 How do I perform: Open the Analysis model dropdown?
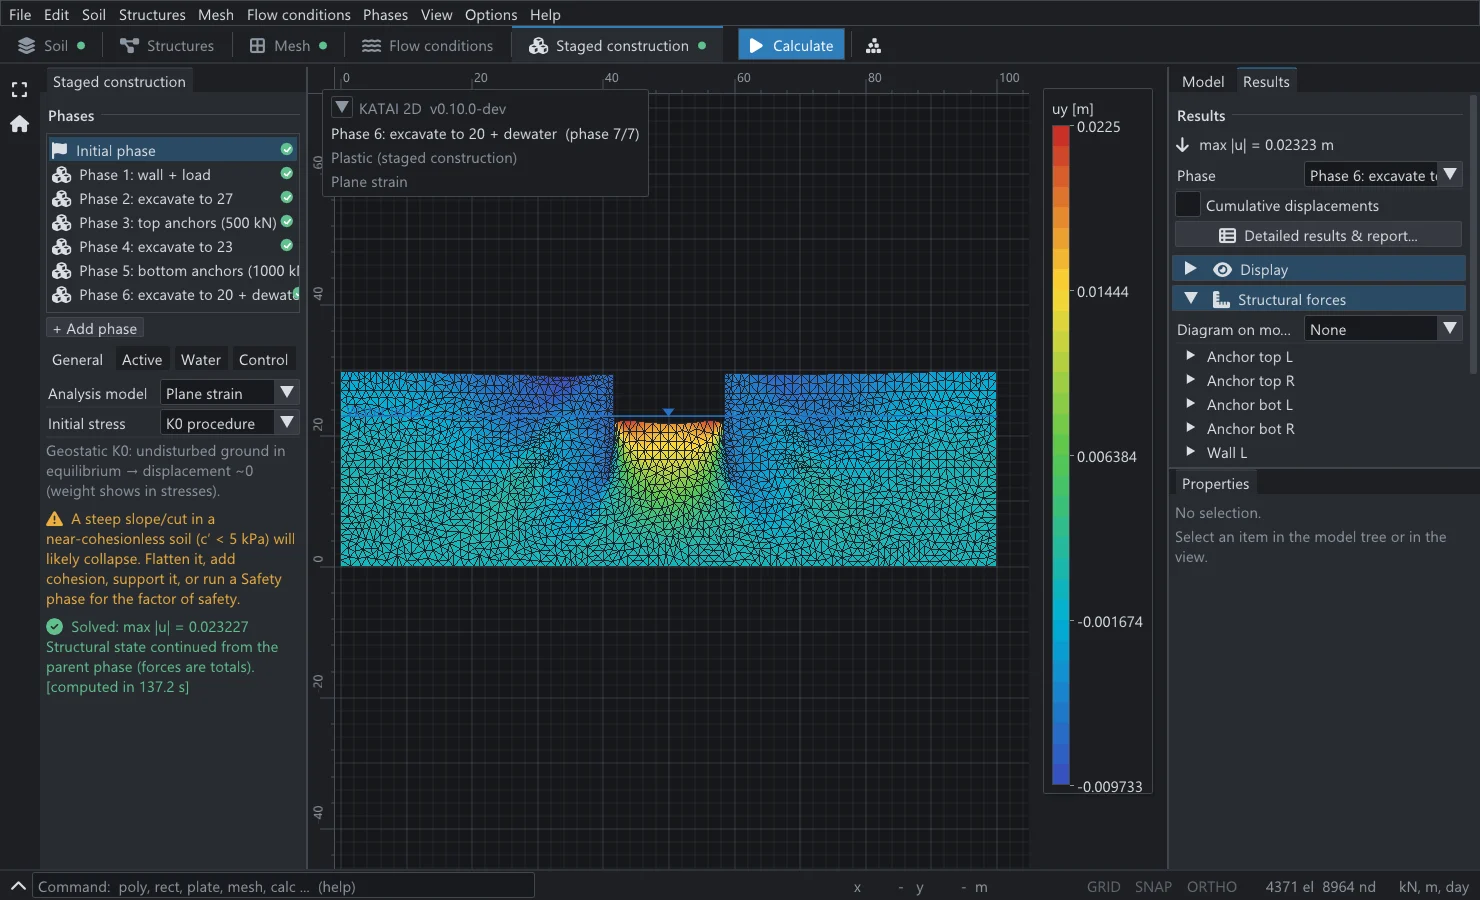[x=230, y=393]
